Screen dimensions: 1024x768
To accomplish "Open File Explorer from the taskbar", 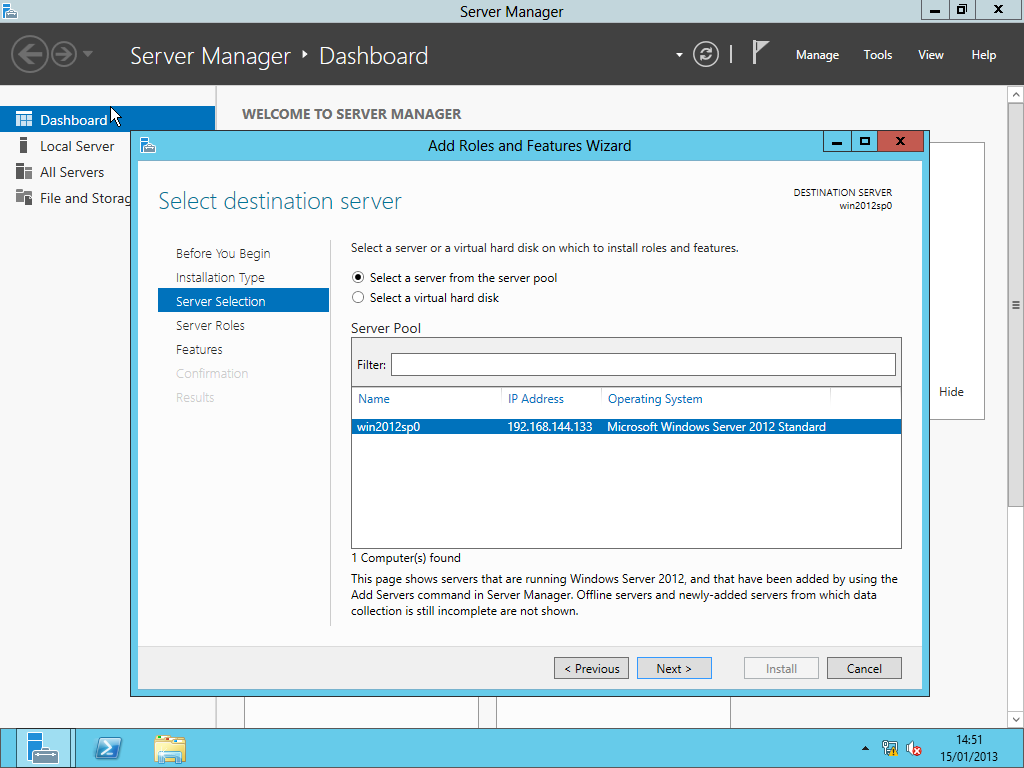I will click(170, 748).
